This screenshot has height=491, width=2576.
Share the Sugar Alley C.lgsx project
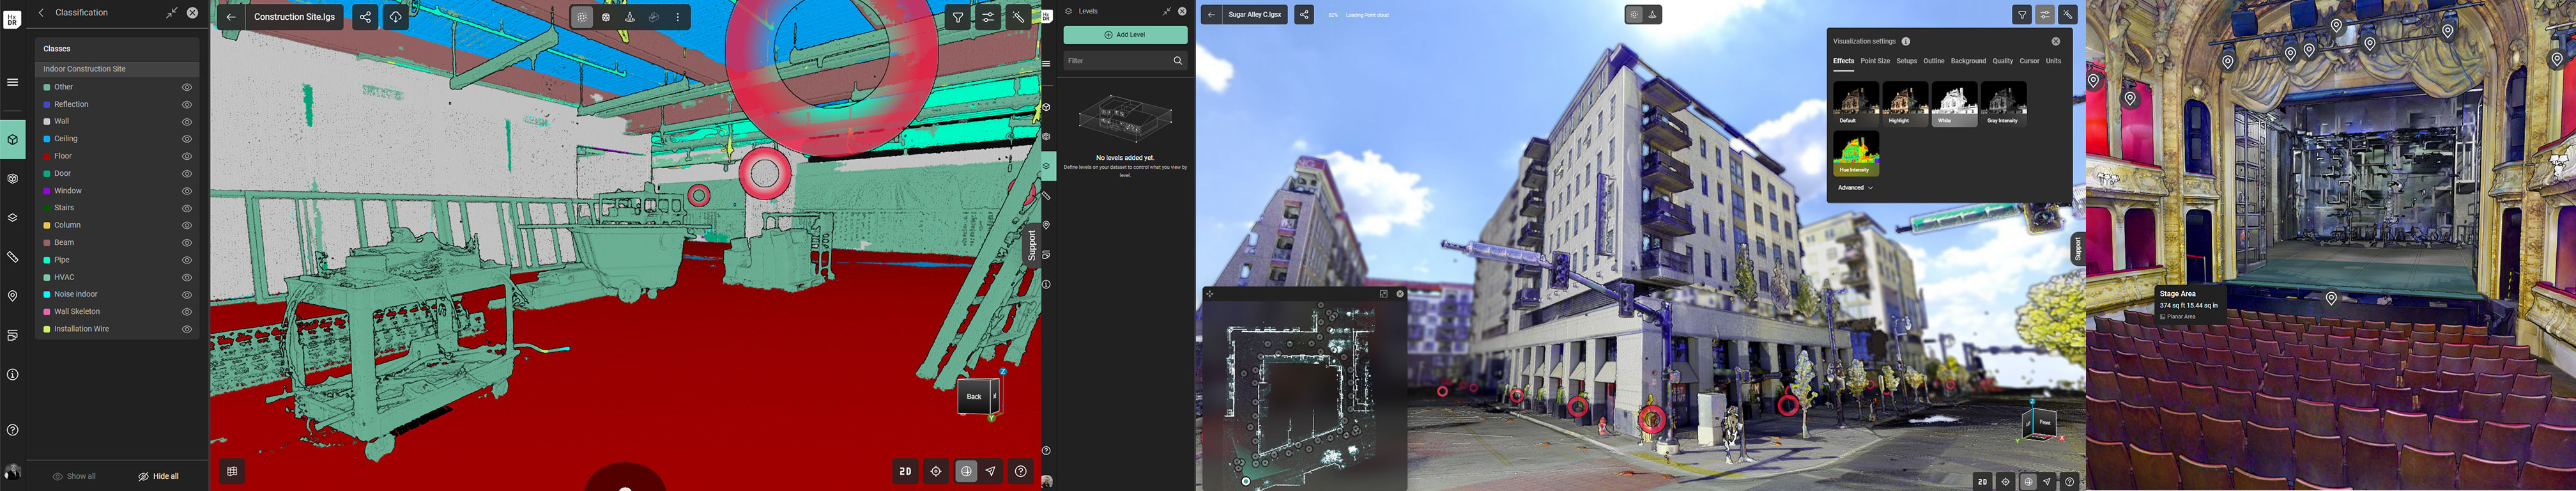[x=1304, y=15]
